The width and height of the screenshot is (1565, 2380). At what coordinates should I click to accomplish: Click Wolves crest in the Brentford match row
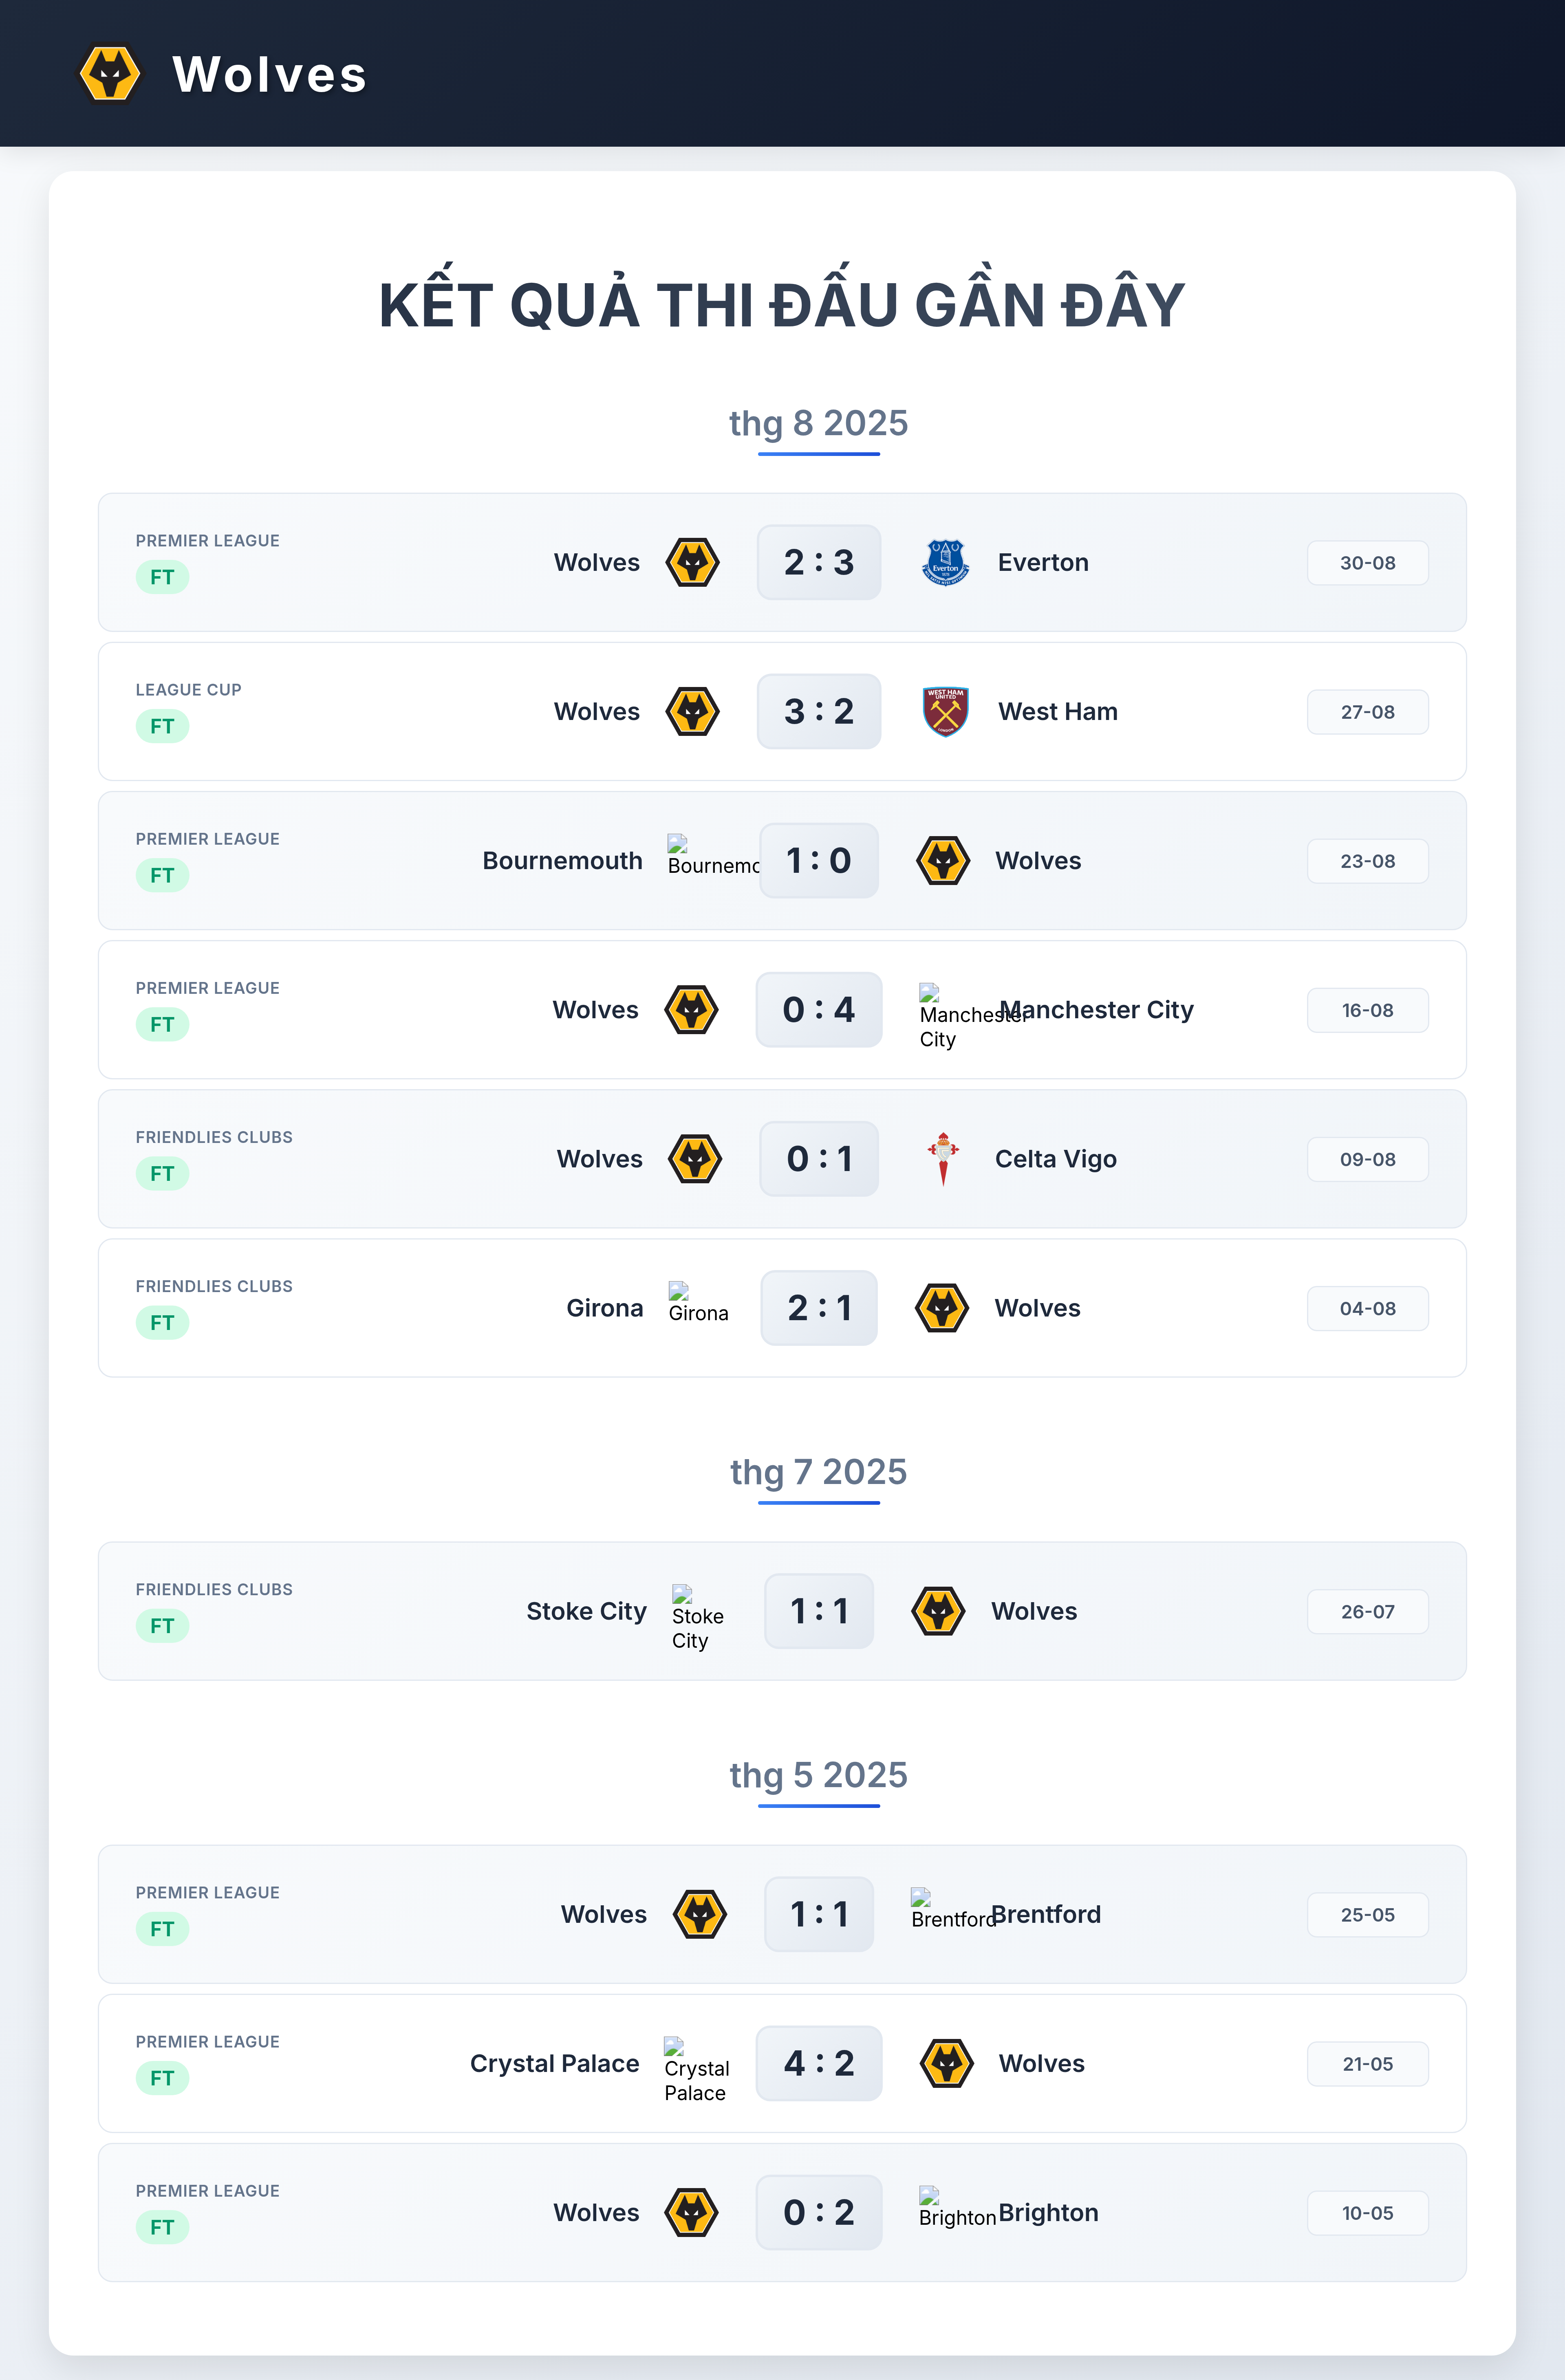tap(700, 1913)
